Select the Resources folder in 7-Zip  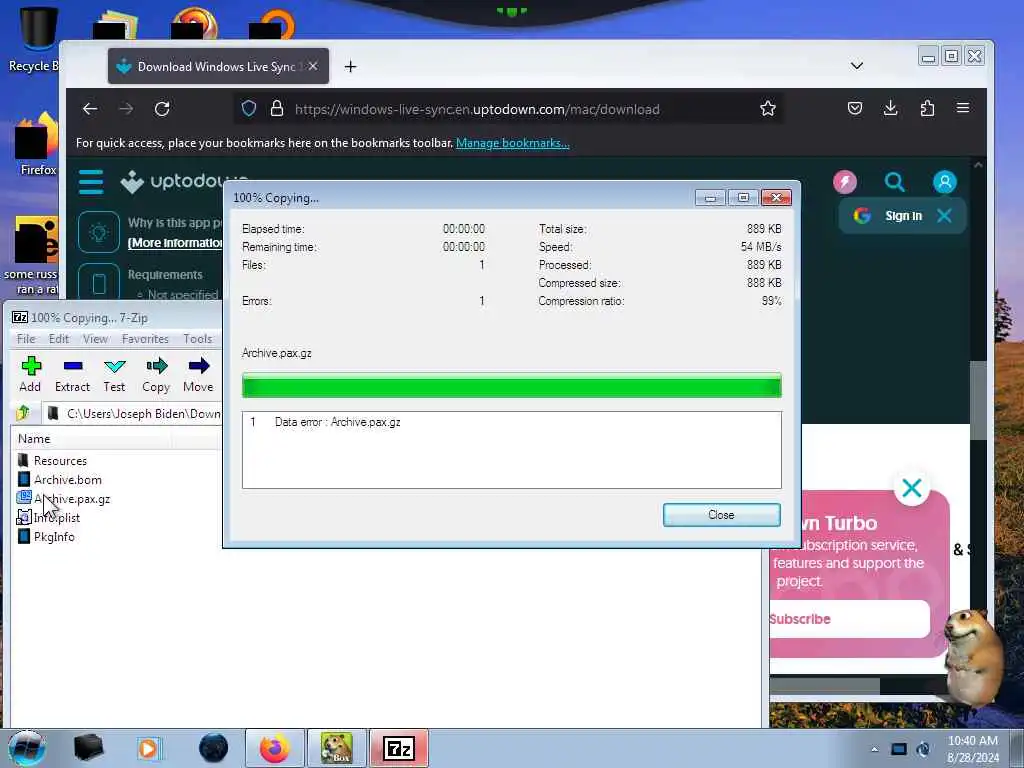(60, 460)
